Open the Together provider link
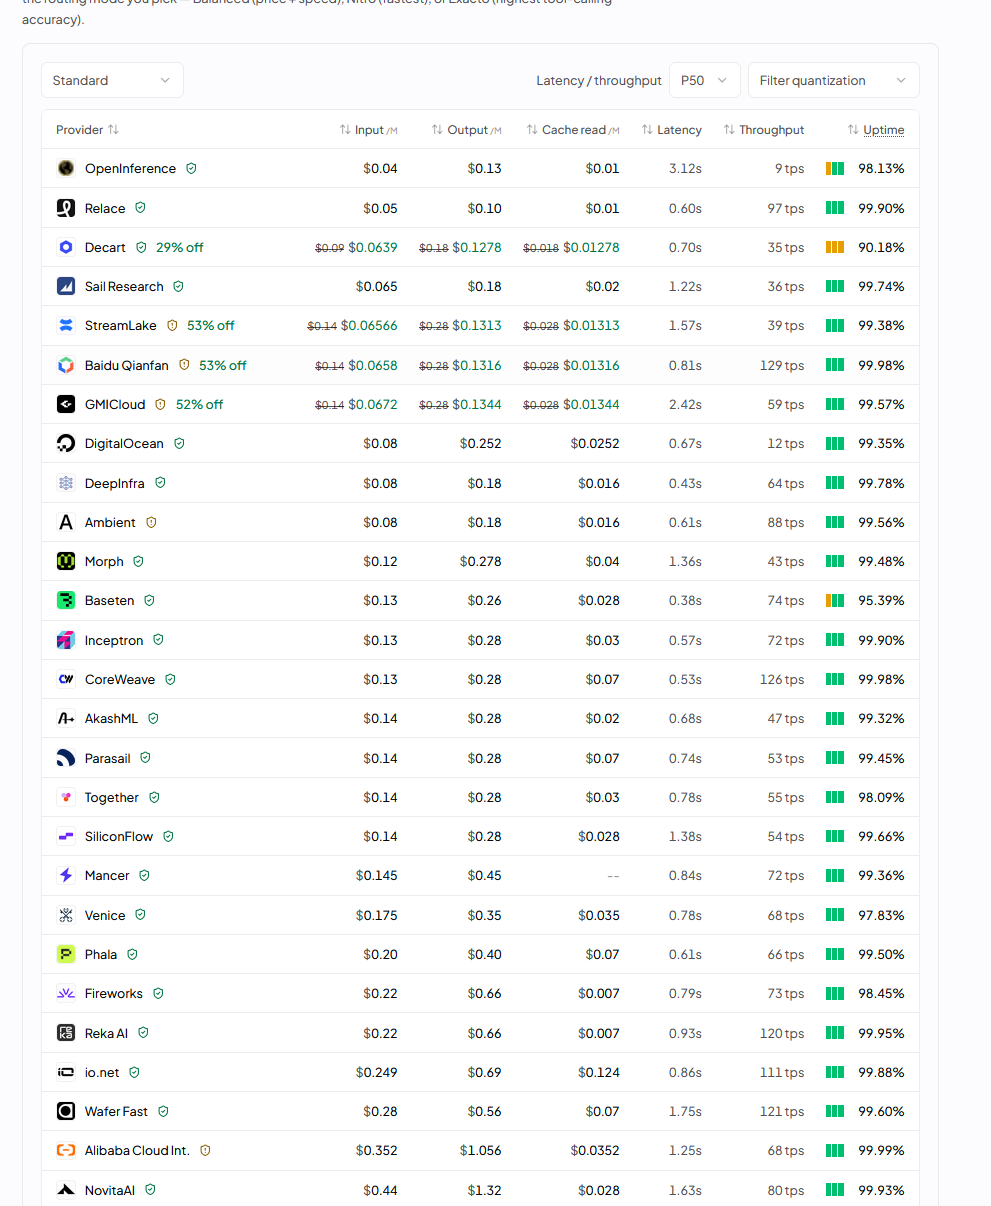The image size is (991, 1206). pyautogui.click(x=112, y=797)
